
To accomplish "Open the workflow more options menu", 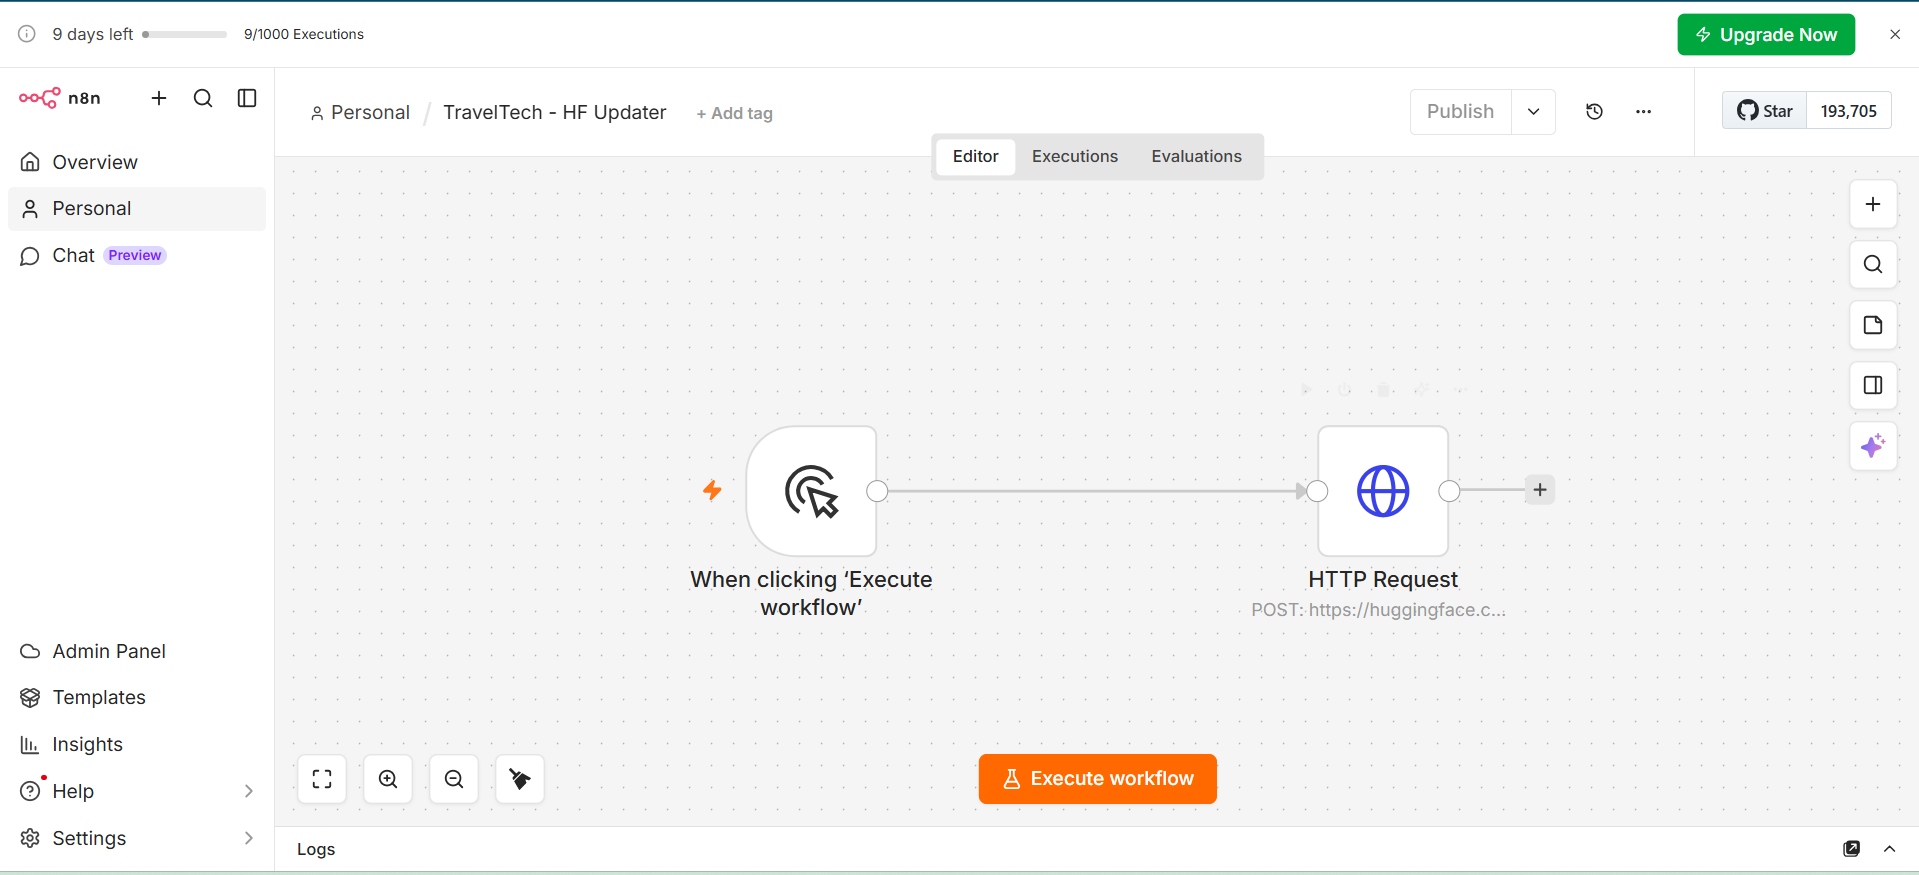I will point(1644,112).
